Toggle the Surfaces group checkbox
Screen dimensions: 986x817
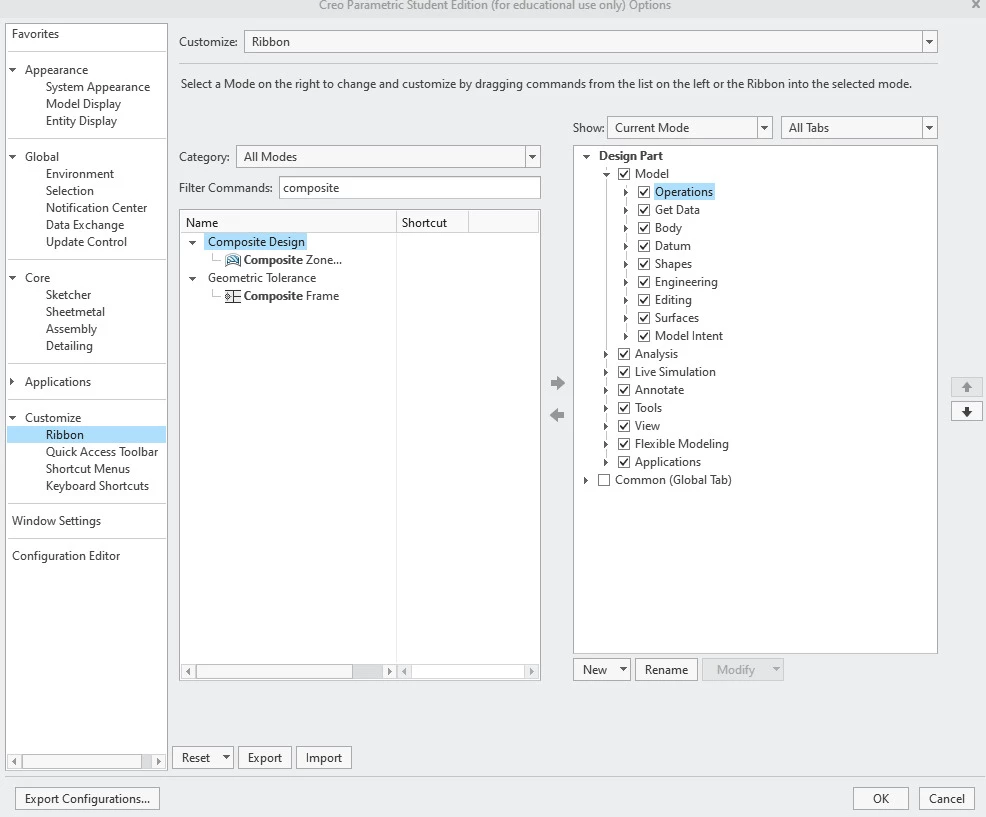[644, 318]
